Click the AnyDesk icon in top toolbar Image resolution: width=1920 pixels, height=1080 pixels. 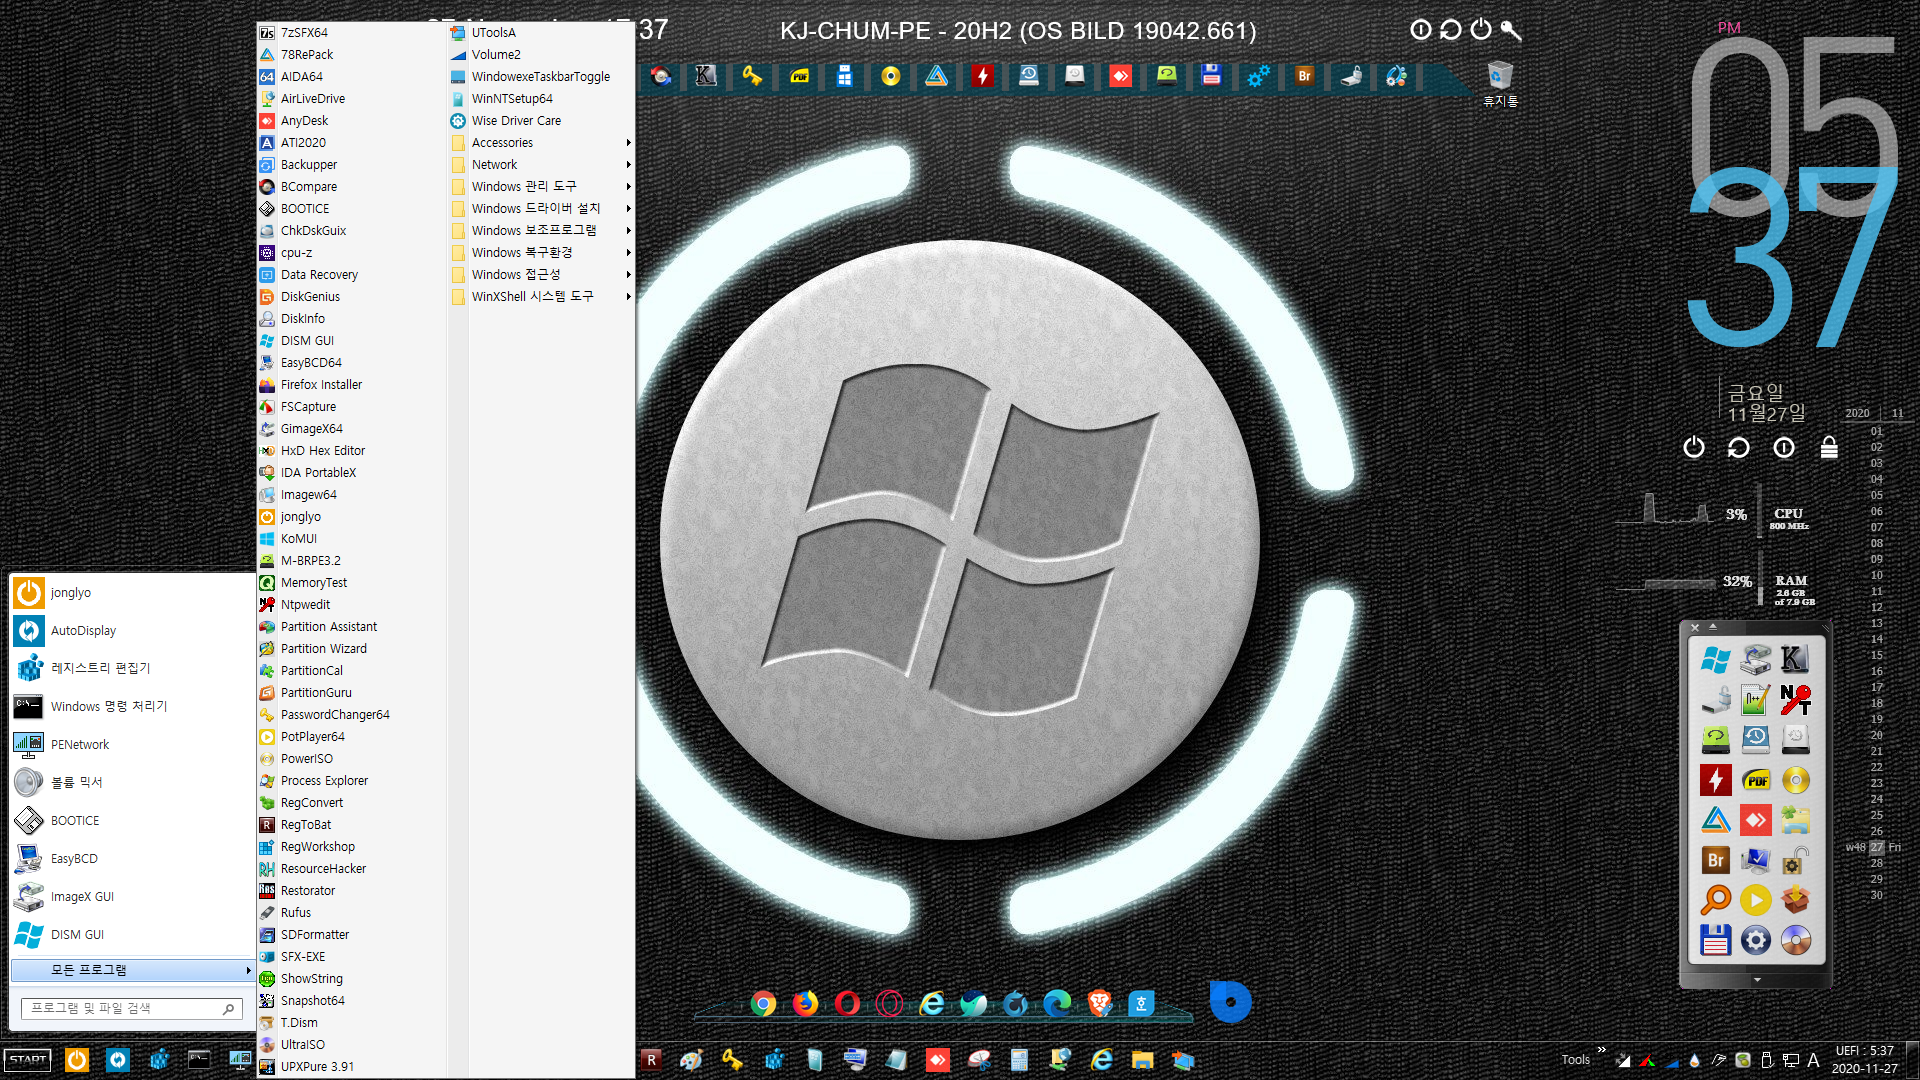[x=1120, y=76]
